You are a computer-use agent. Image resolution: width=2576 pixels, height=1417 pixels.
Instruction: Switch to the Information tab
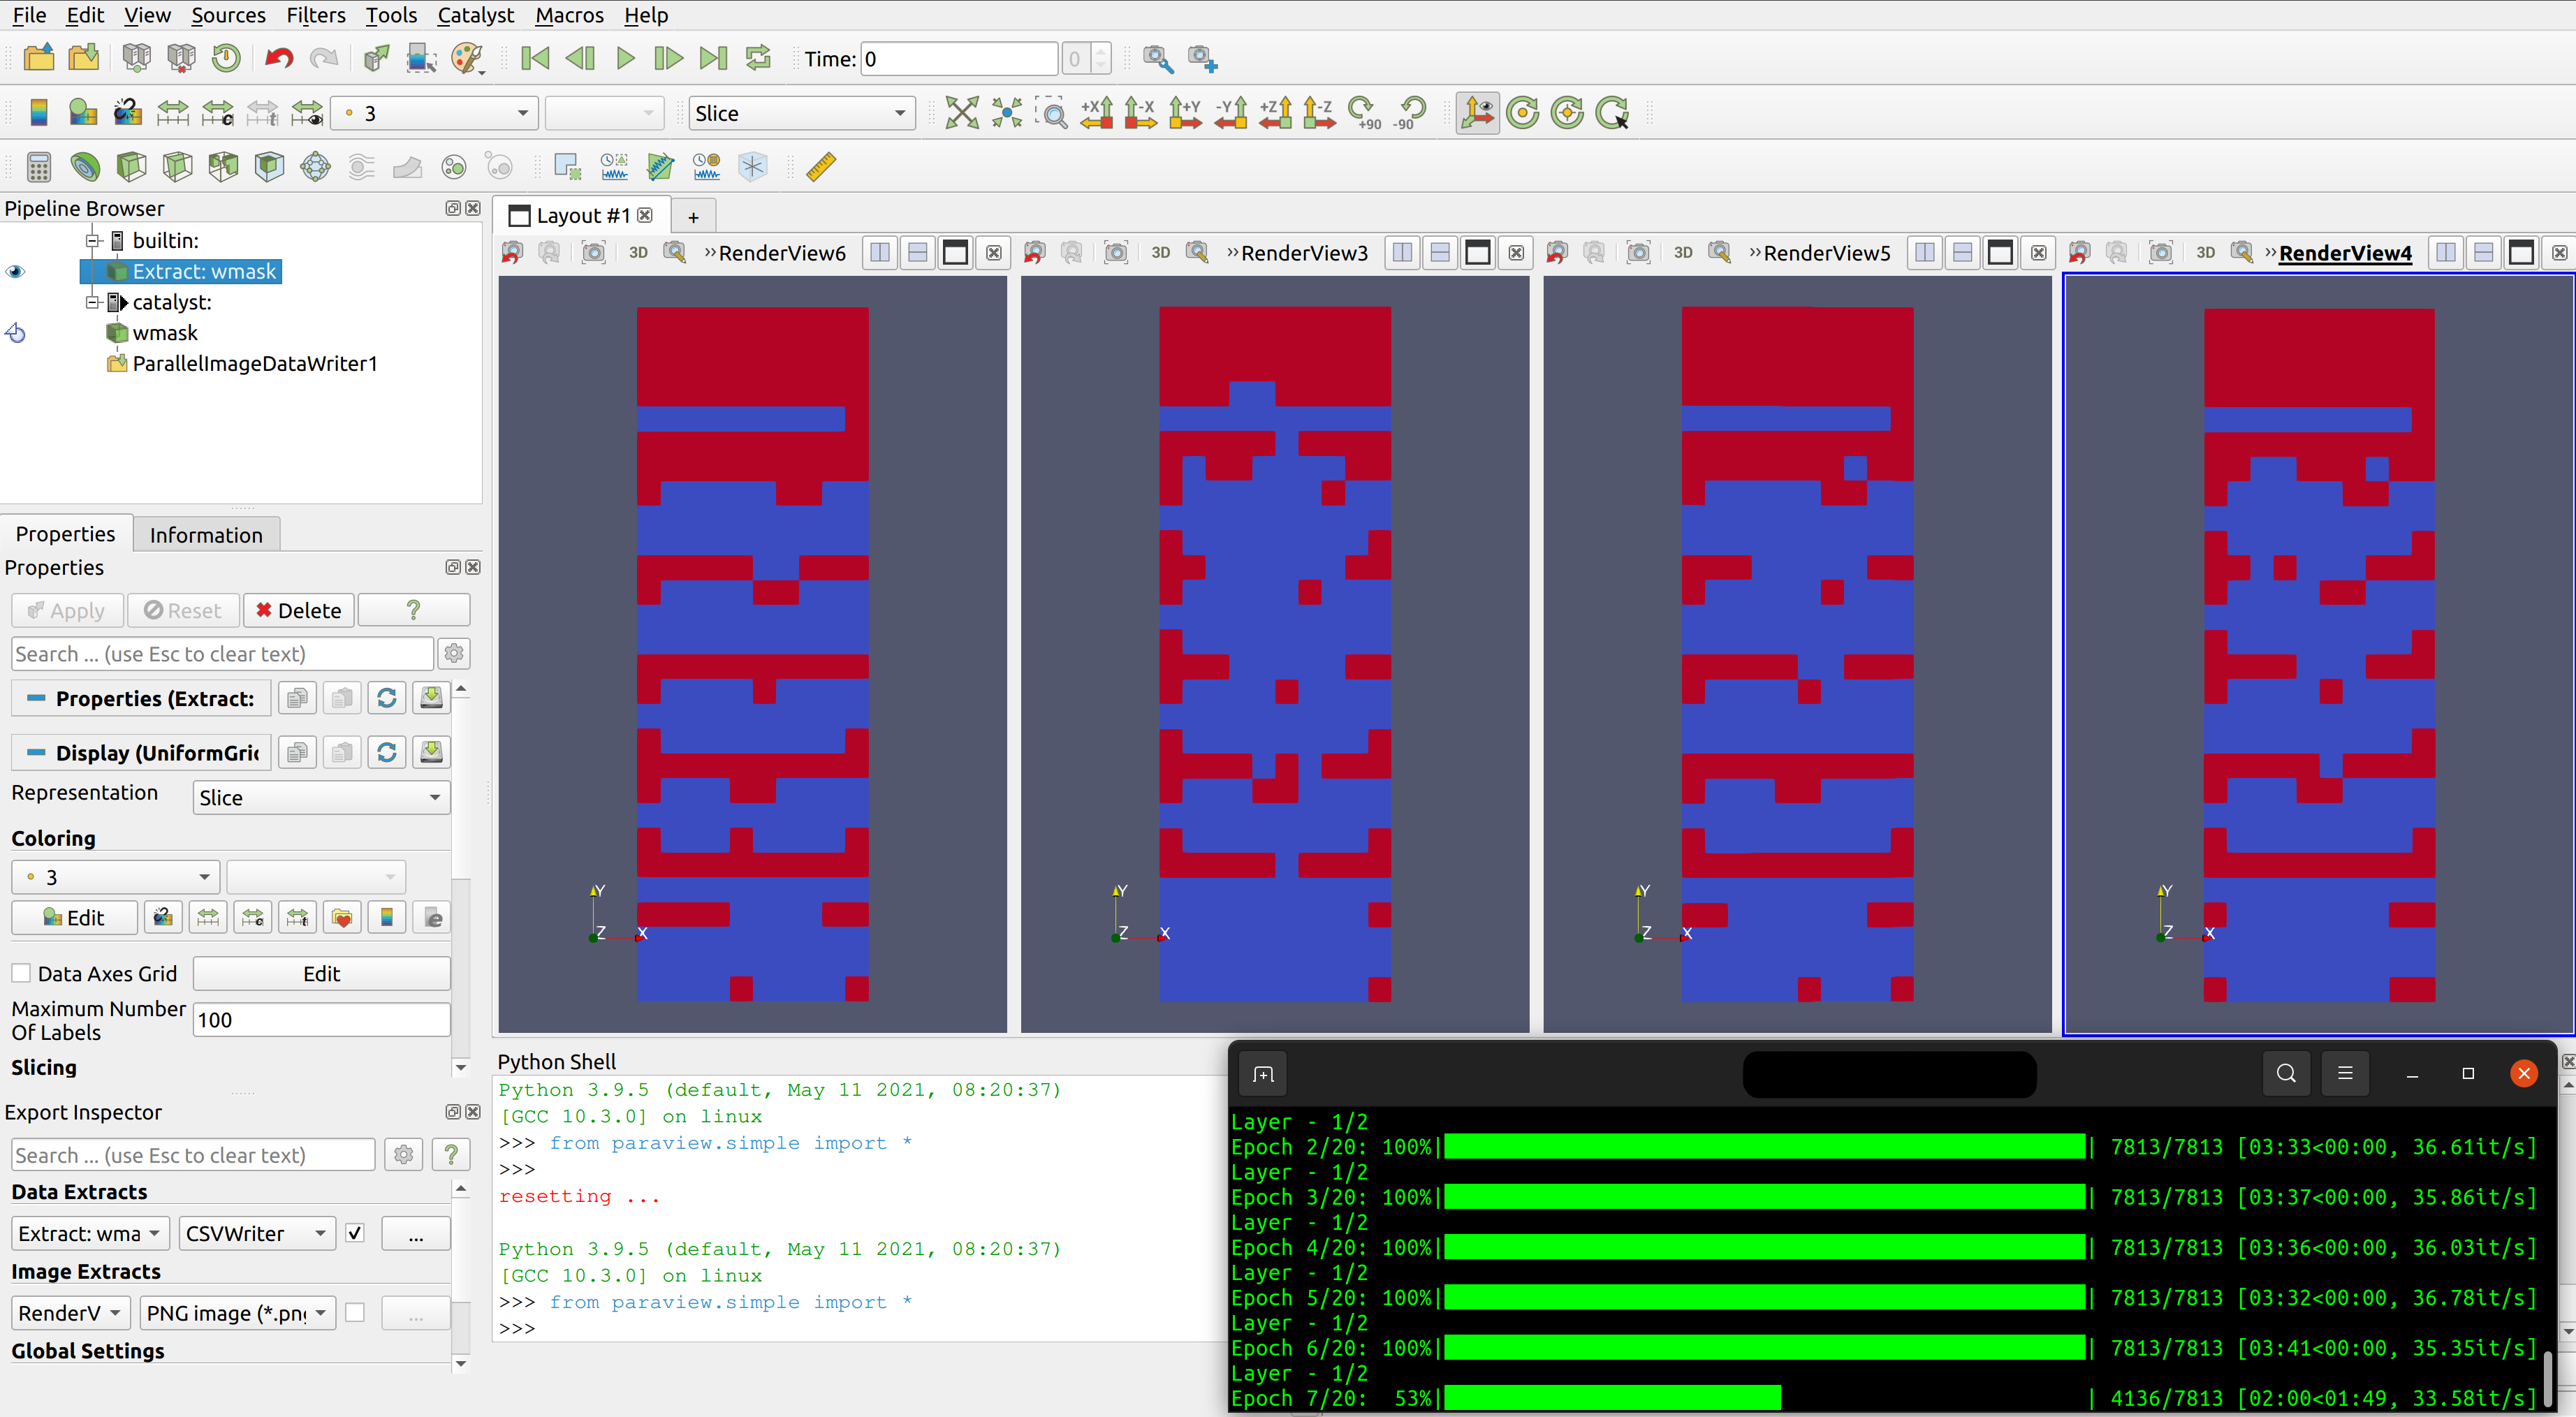click(x=206, y=535)
